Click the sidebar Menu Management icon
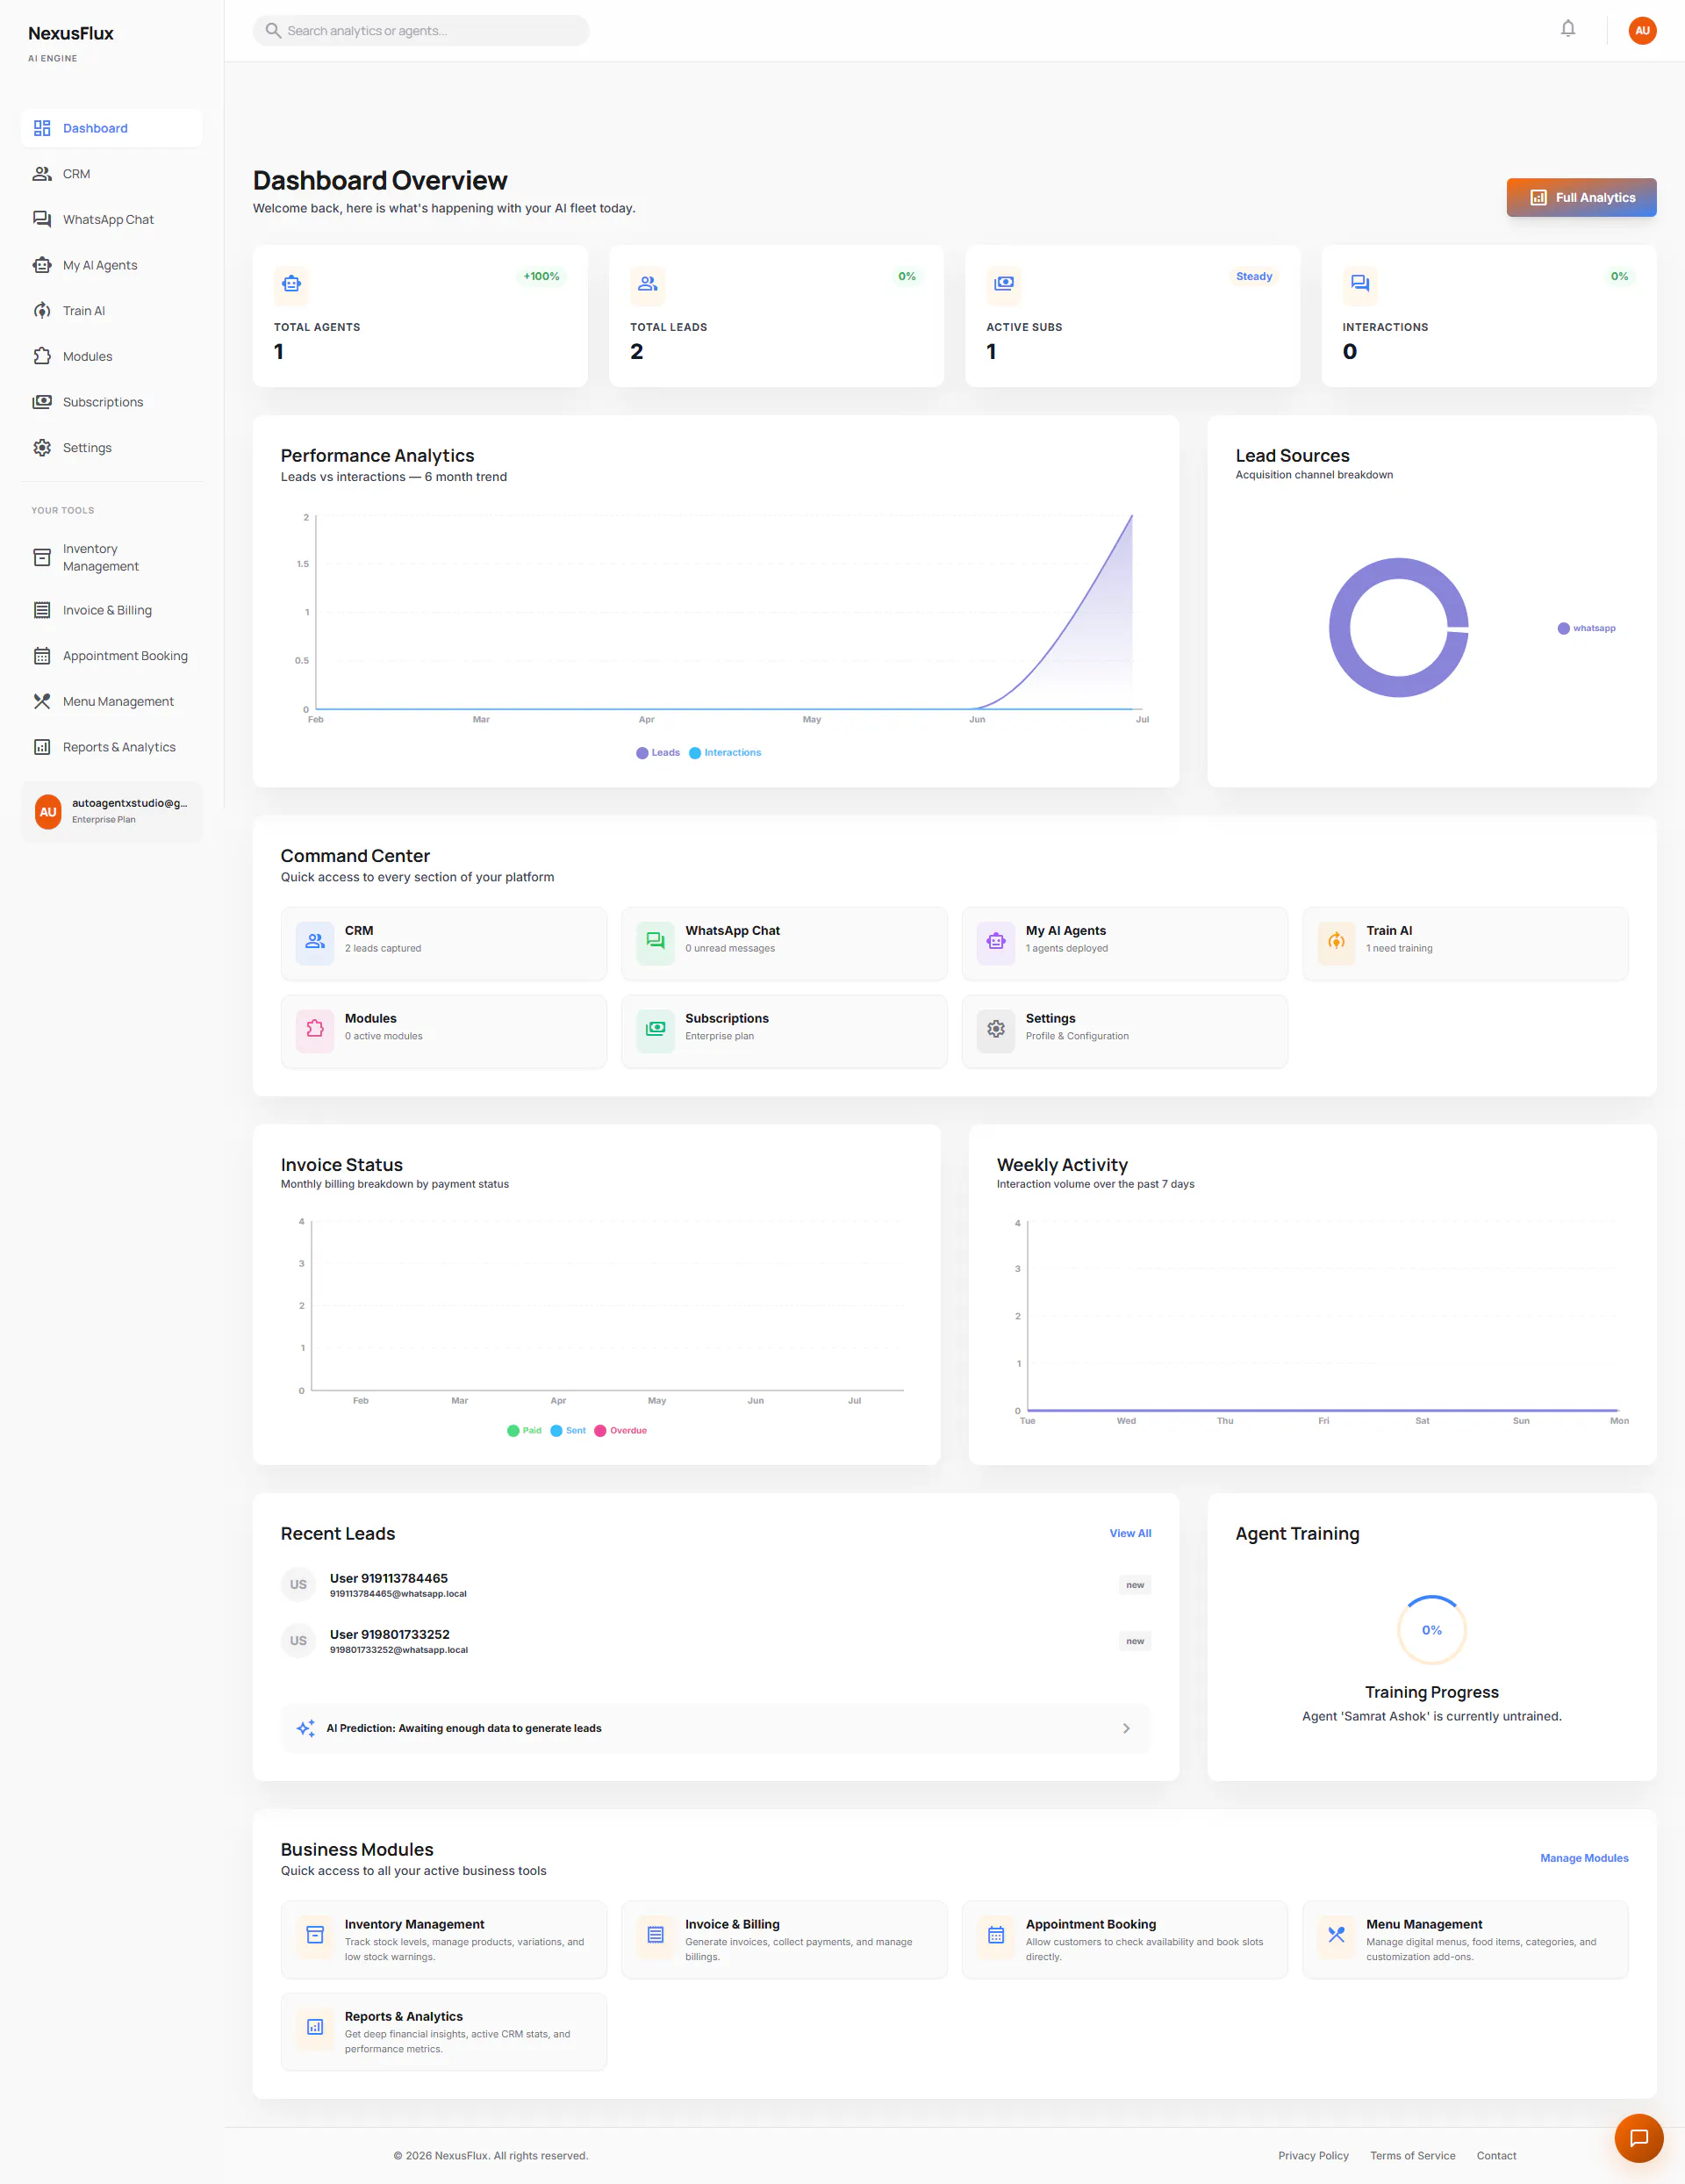The height and width of the screenshot is (2184, 1685). [42, 702]
